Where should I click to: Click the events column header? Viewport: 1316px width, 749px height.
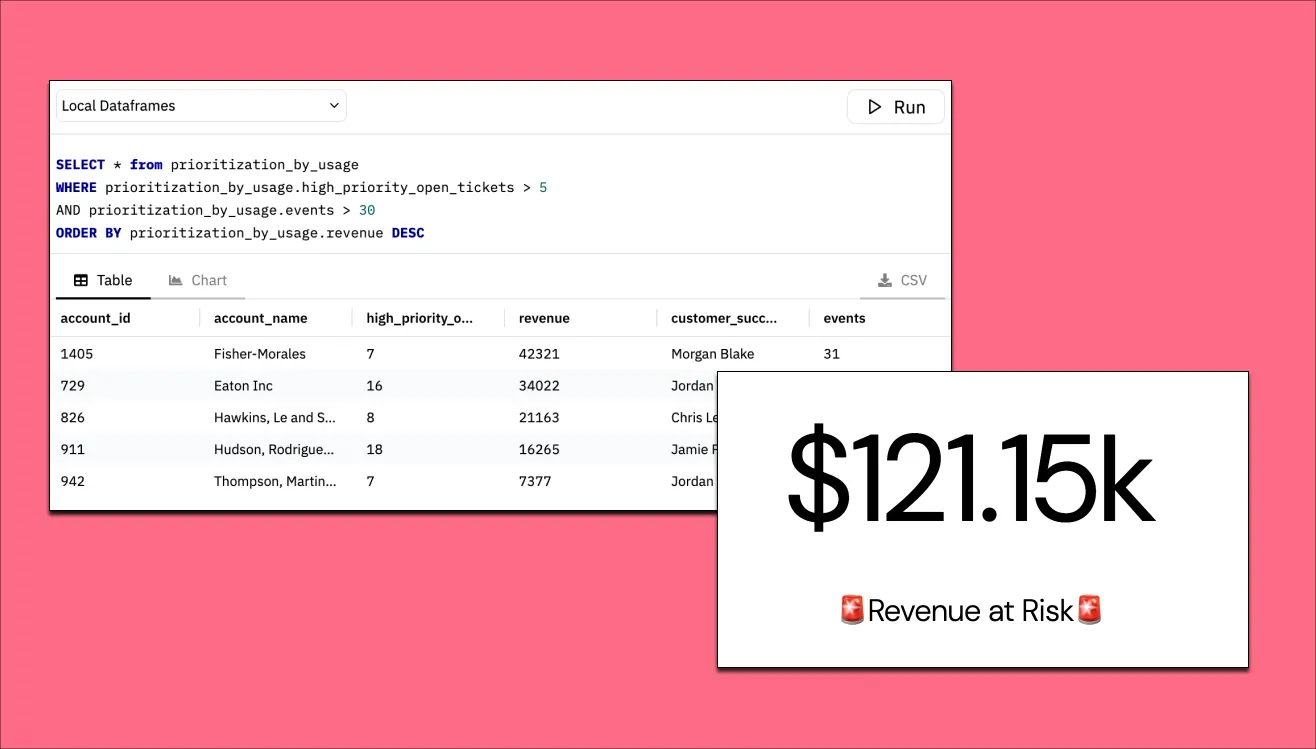844,318
